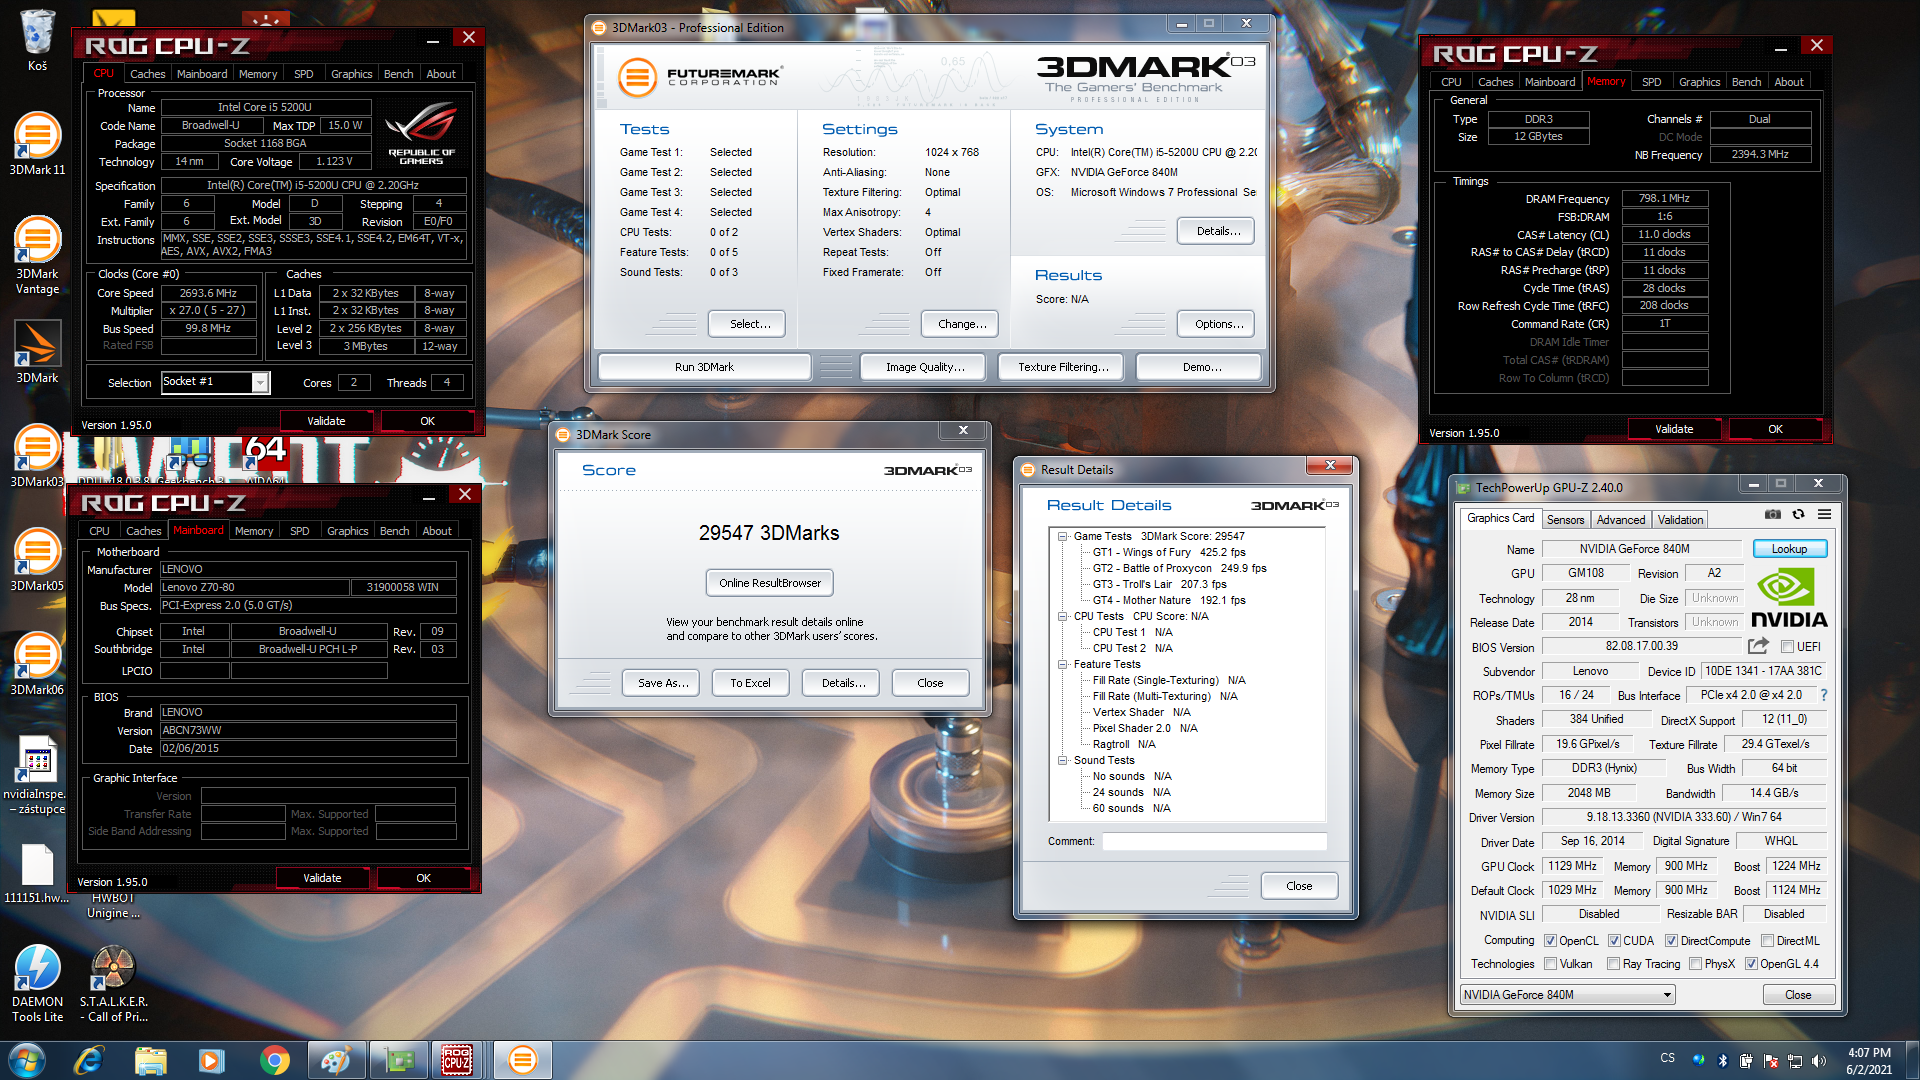Open the Koš recycle bin desktop icon
Image resolution: width=1920 pixels, height=1080 pixels.
pos(37,40)
